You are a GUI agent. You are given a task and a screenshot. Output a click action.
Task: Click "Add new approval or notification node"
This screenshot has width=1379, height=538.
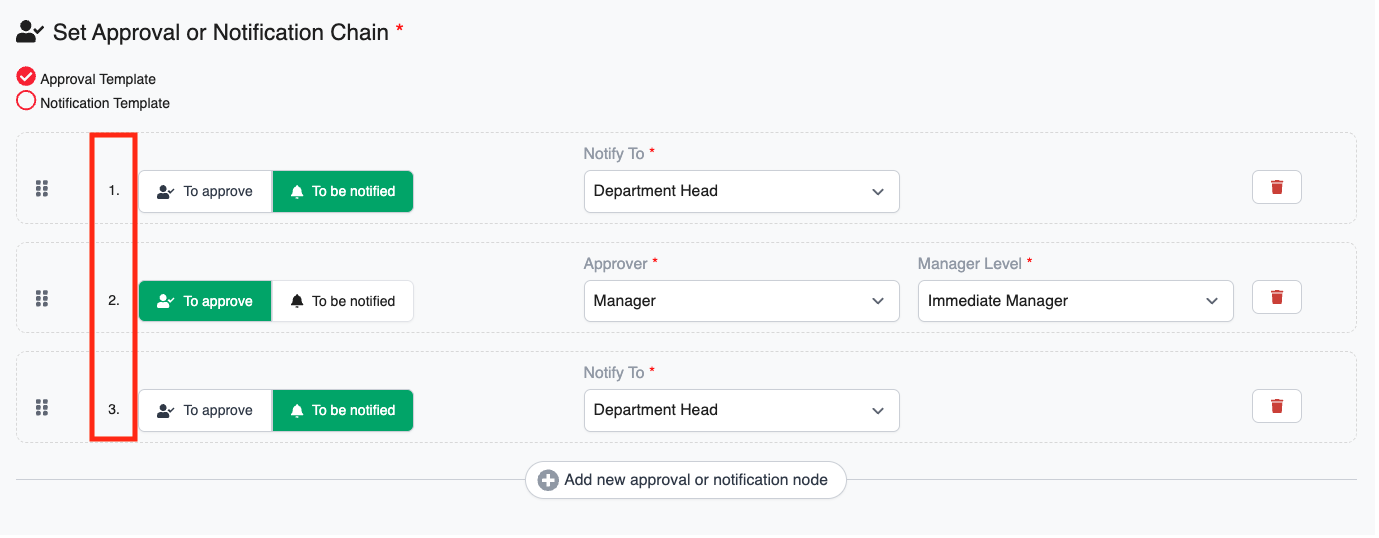[x=695, y=480]
